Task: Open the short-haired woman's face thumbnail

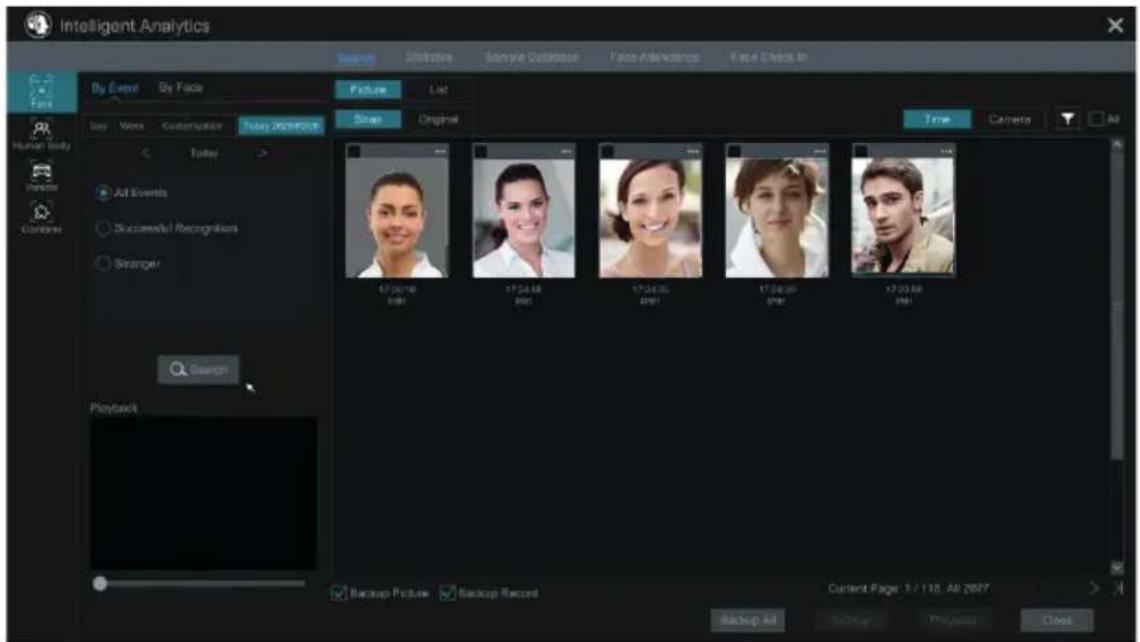Action: 777,217
